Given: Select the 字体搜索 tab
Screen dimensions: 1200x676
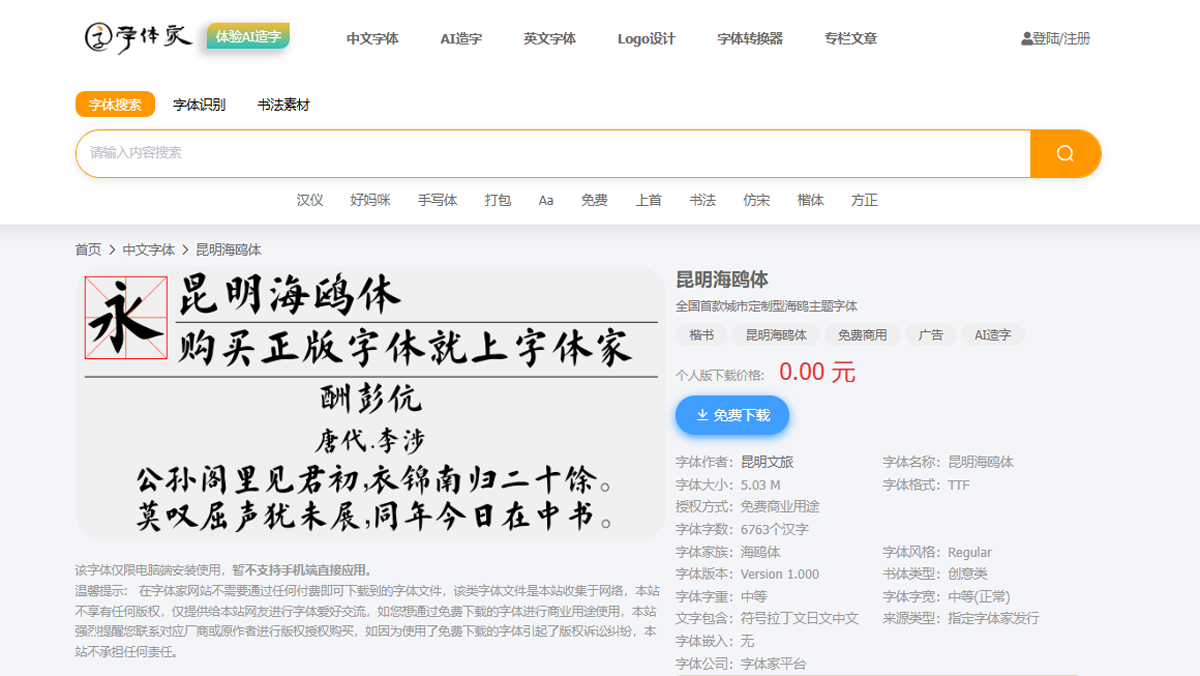Looking at the screenshot, I should pyautogui.click(x=115, y=104).
